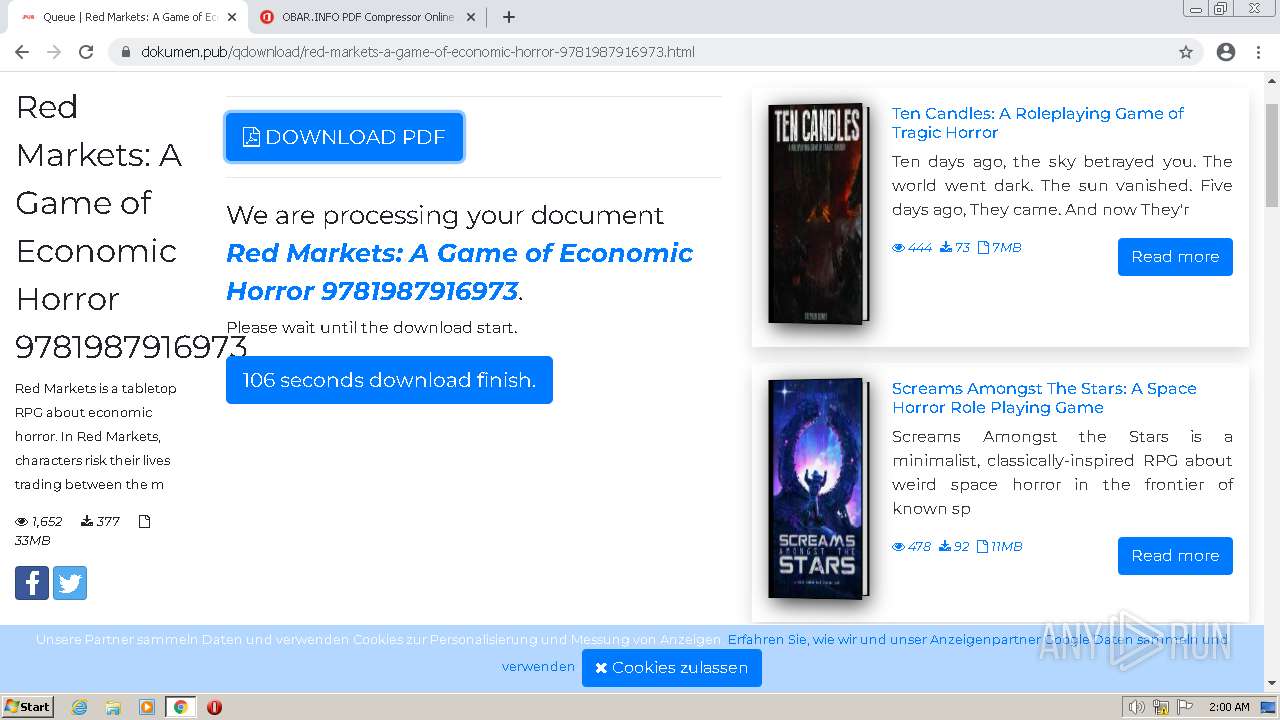This screenshot has height=720, width=1280.
Task: Bookmark this page with the star icon
Action: pos(1186,52)
